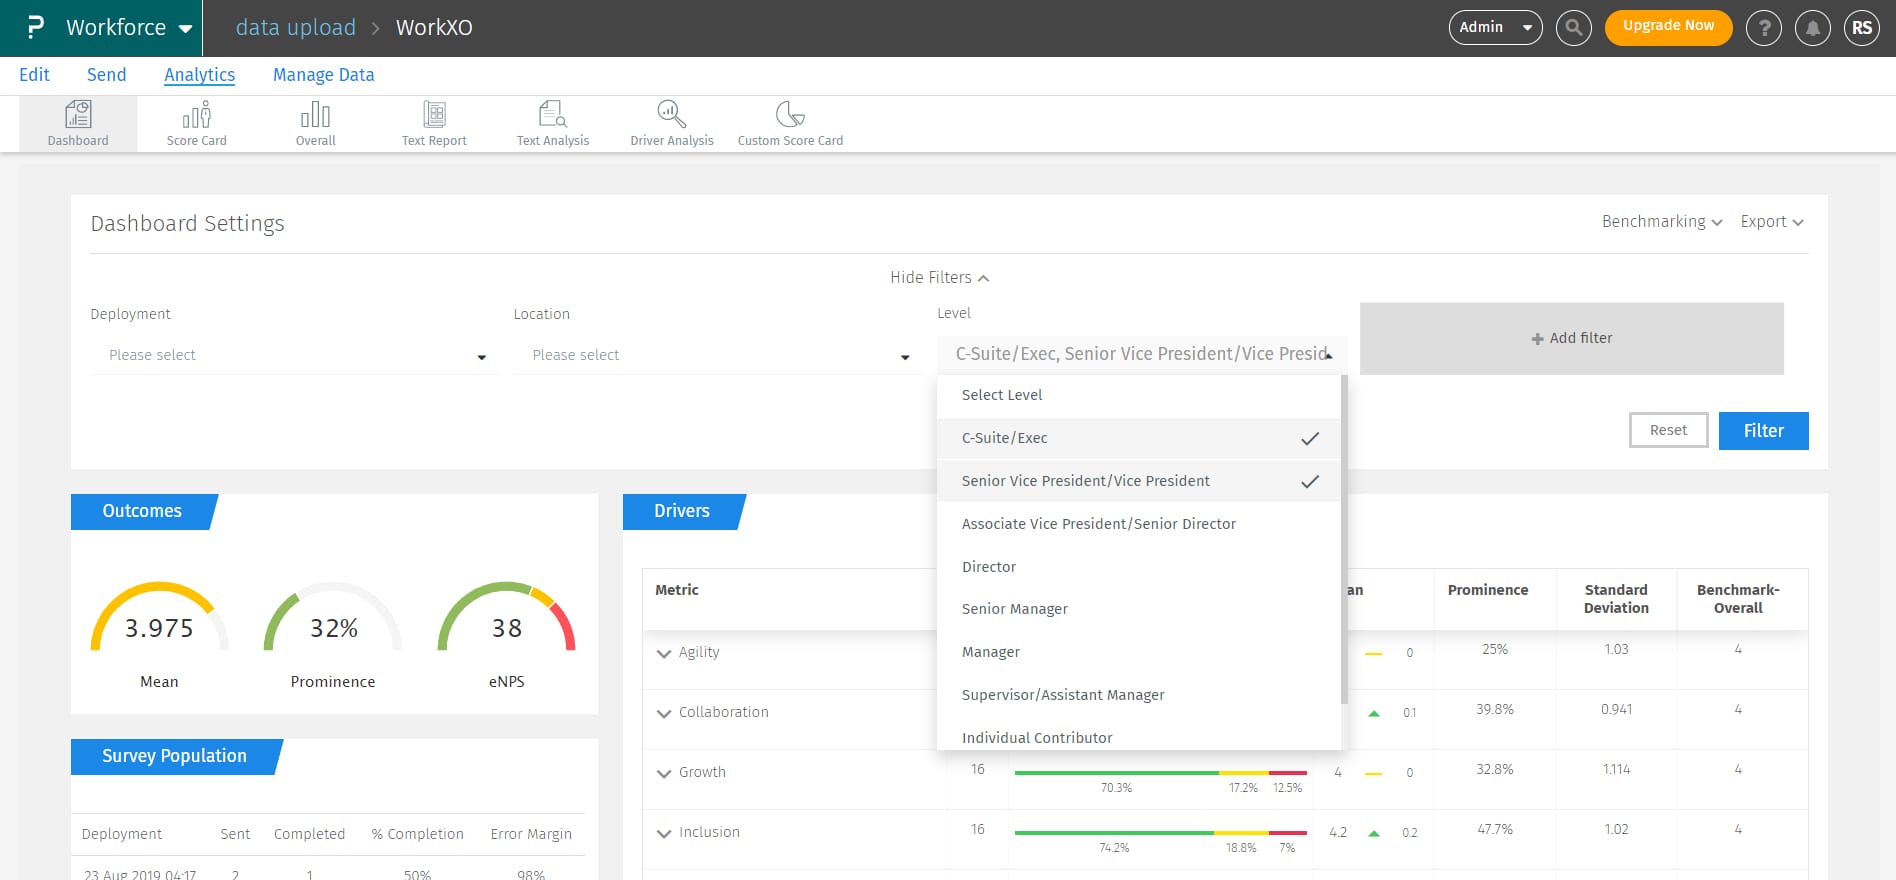This screenshot has height=880, width=1896.
Task: Switch to the Send tab
Action: click(106, 75)
